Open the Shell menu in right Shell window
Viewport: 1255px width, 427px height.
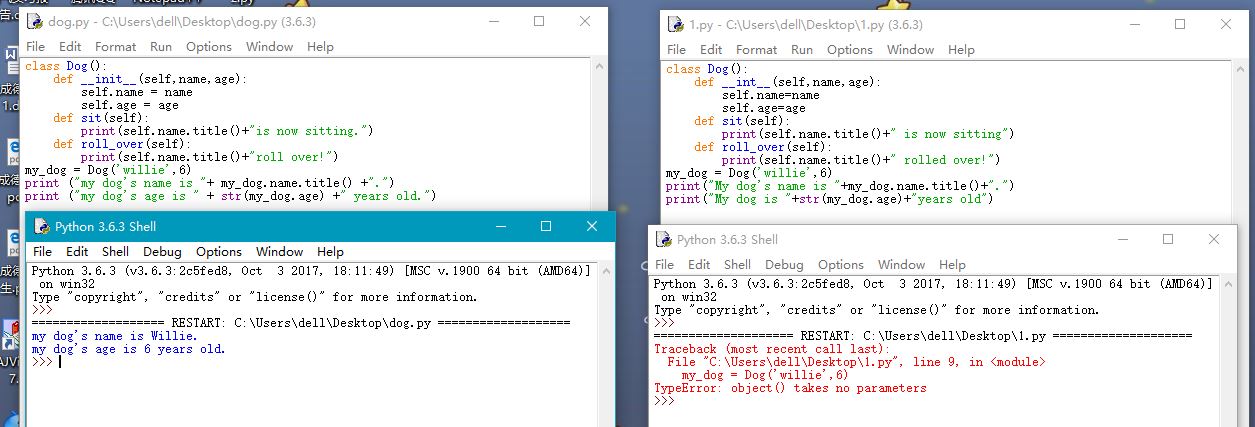tap(737, 265)
